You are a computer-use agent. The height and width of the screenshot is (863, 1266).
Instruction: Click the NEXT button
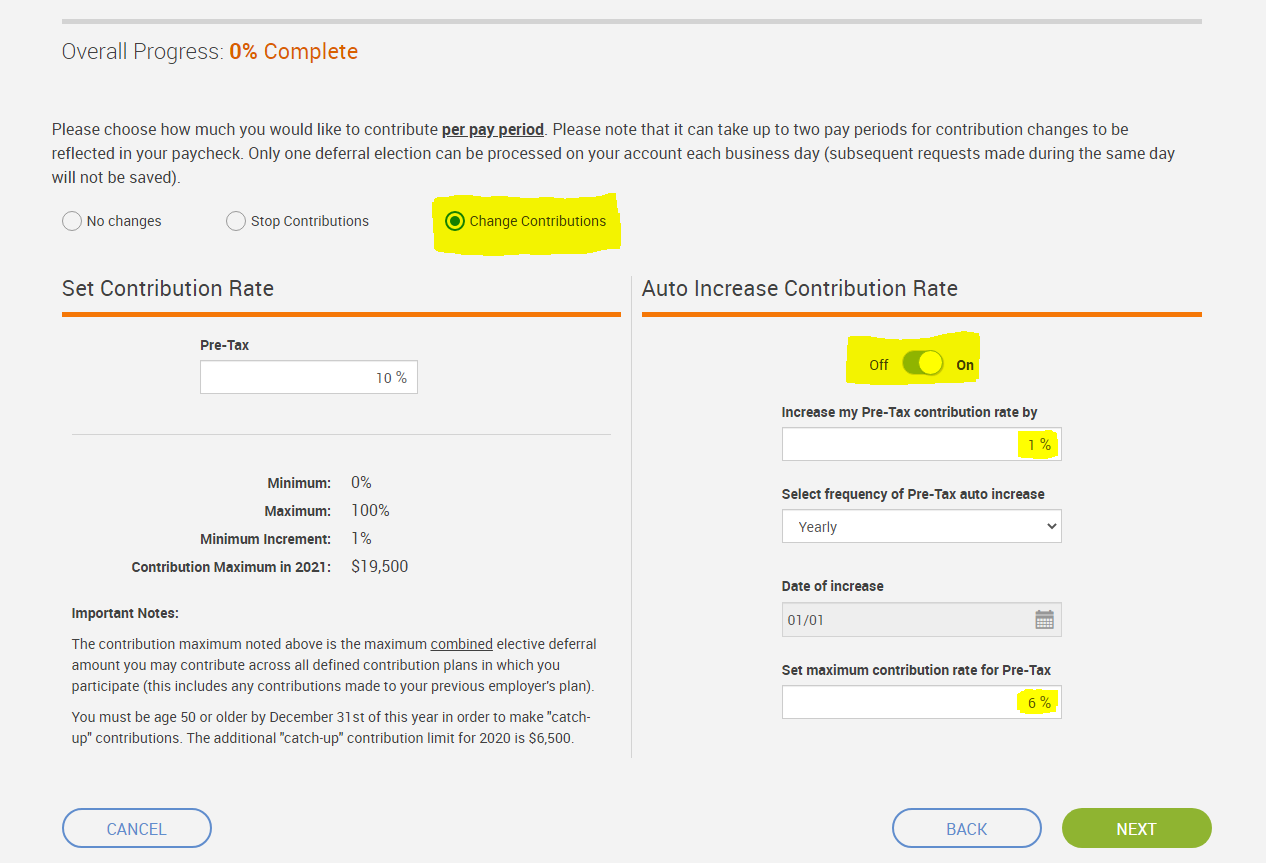click(x=1136, y=828)
